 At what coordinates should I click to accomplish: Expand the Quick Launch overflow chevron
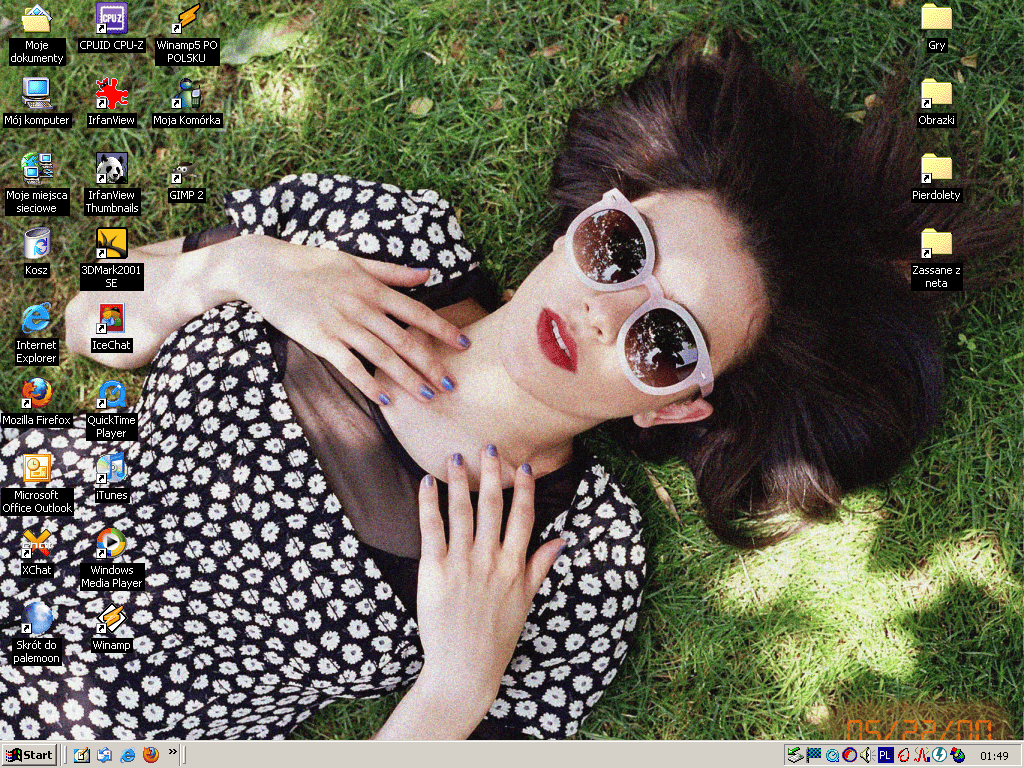[172, 752]
